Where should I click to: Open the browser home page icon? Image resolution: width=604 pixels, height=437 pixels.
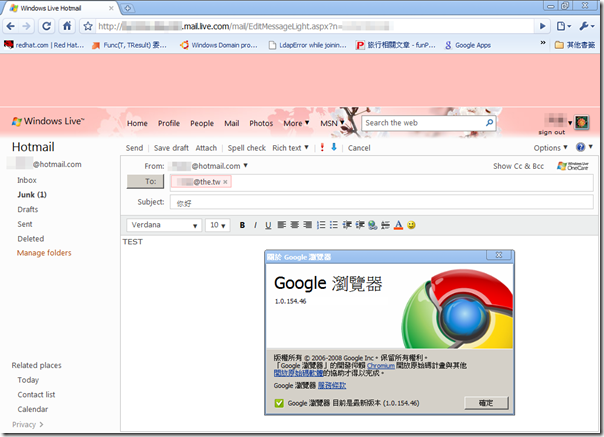coord(67,26)
